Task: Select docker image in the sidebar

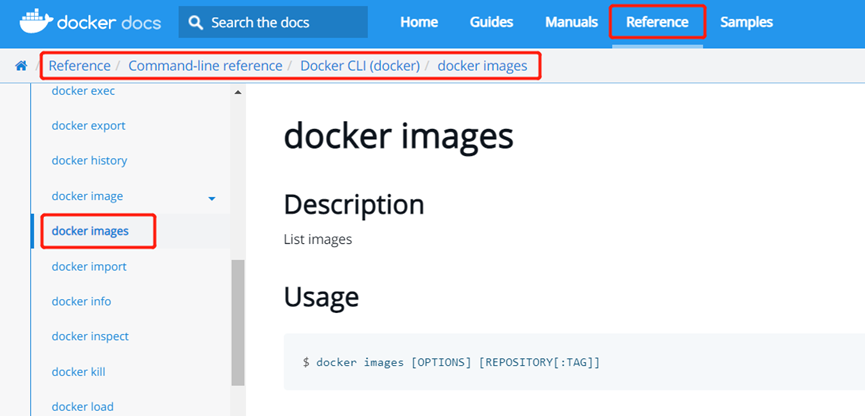Action: point(87,196)
